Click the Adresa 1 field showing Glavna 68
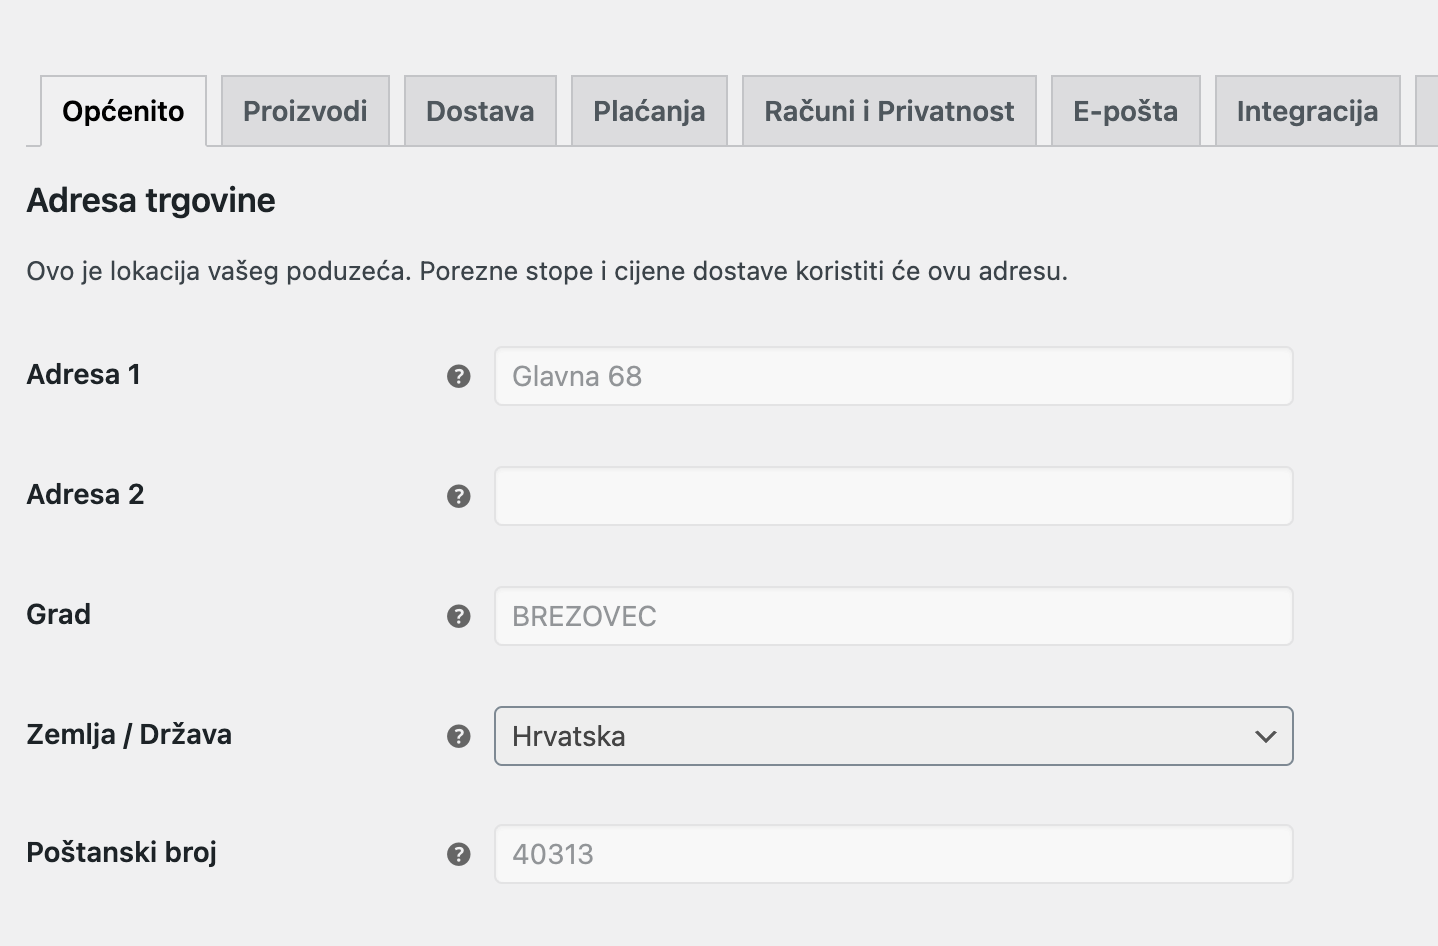1438x946 pixels. pyautogui.click(x=893, y=376)
